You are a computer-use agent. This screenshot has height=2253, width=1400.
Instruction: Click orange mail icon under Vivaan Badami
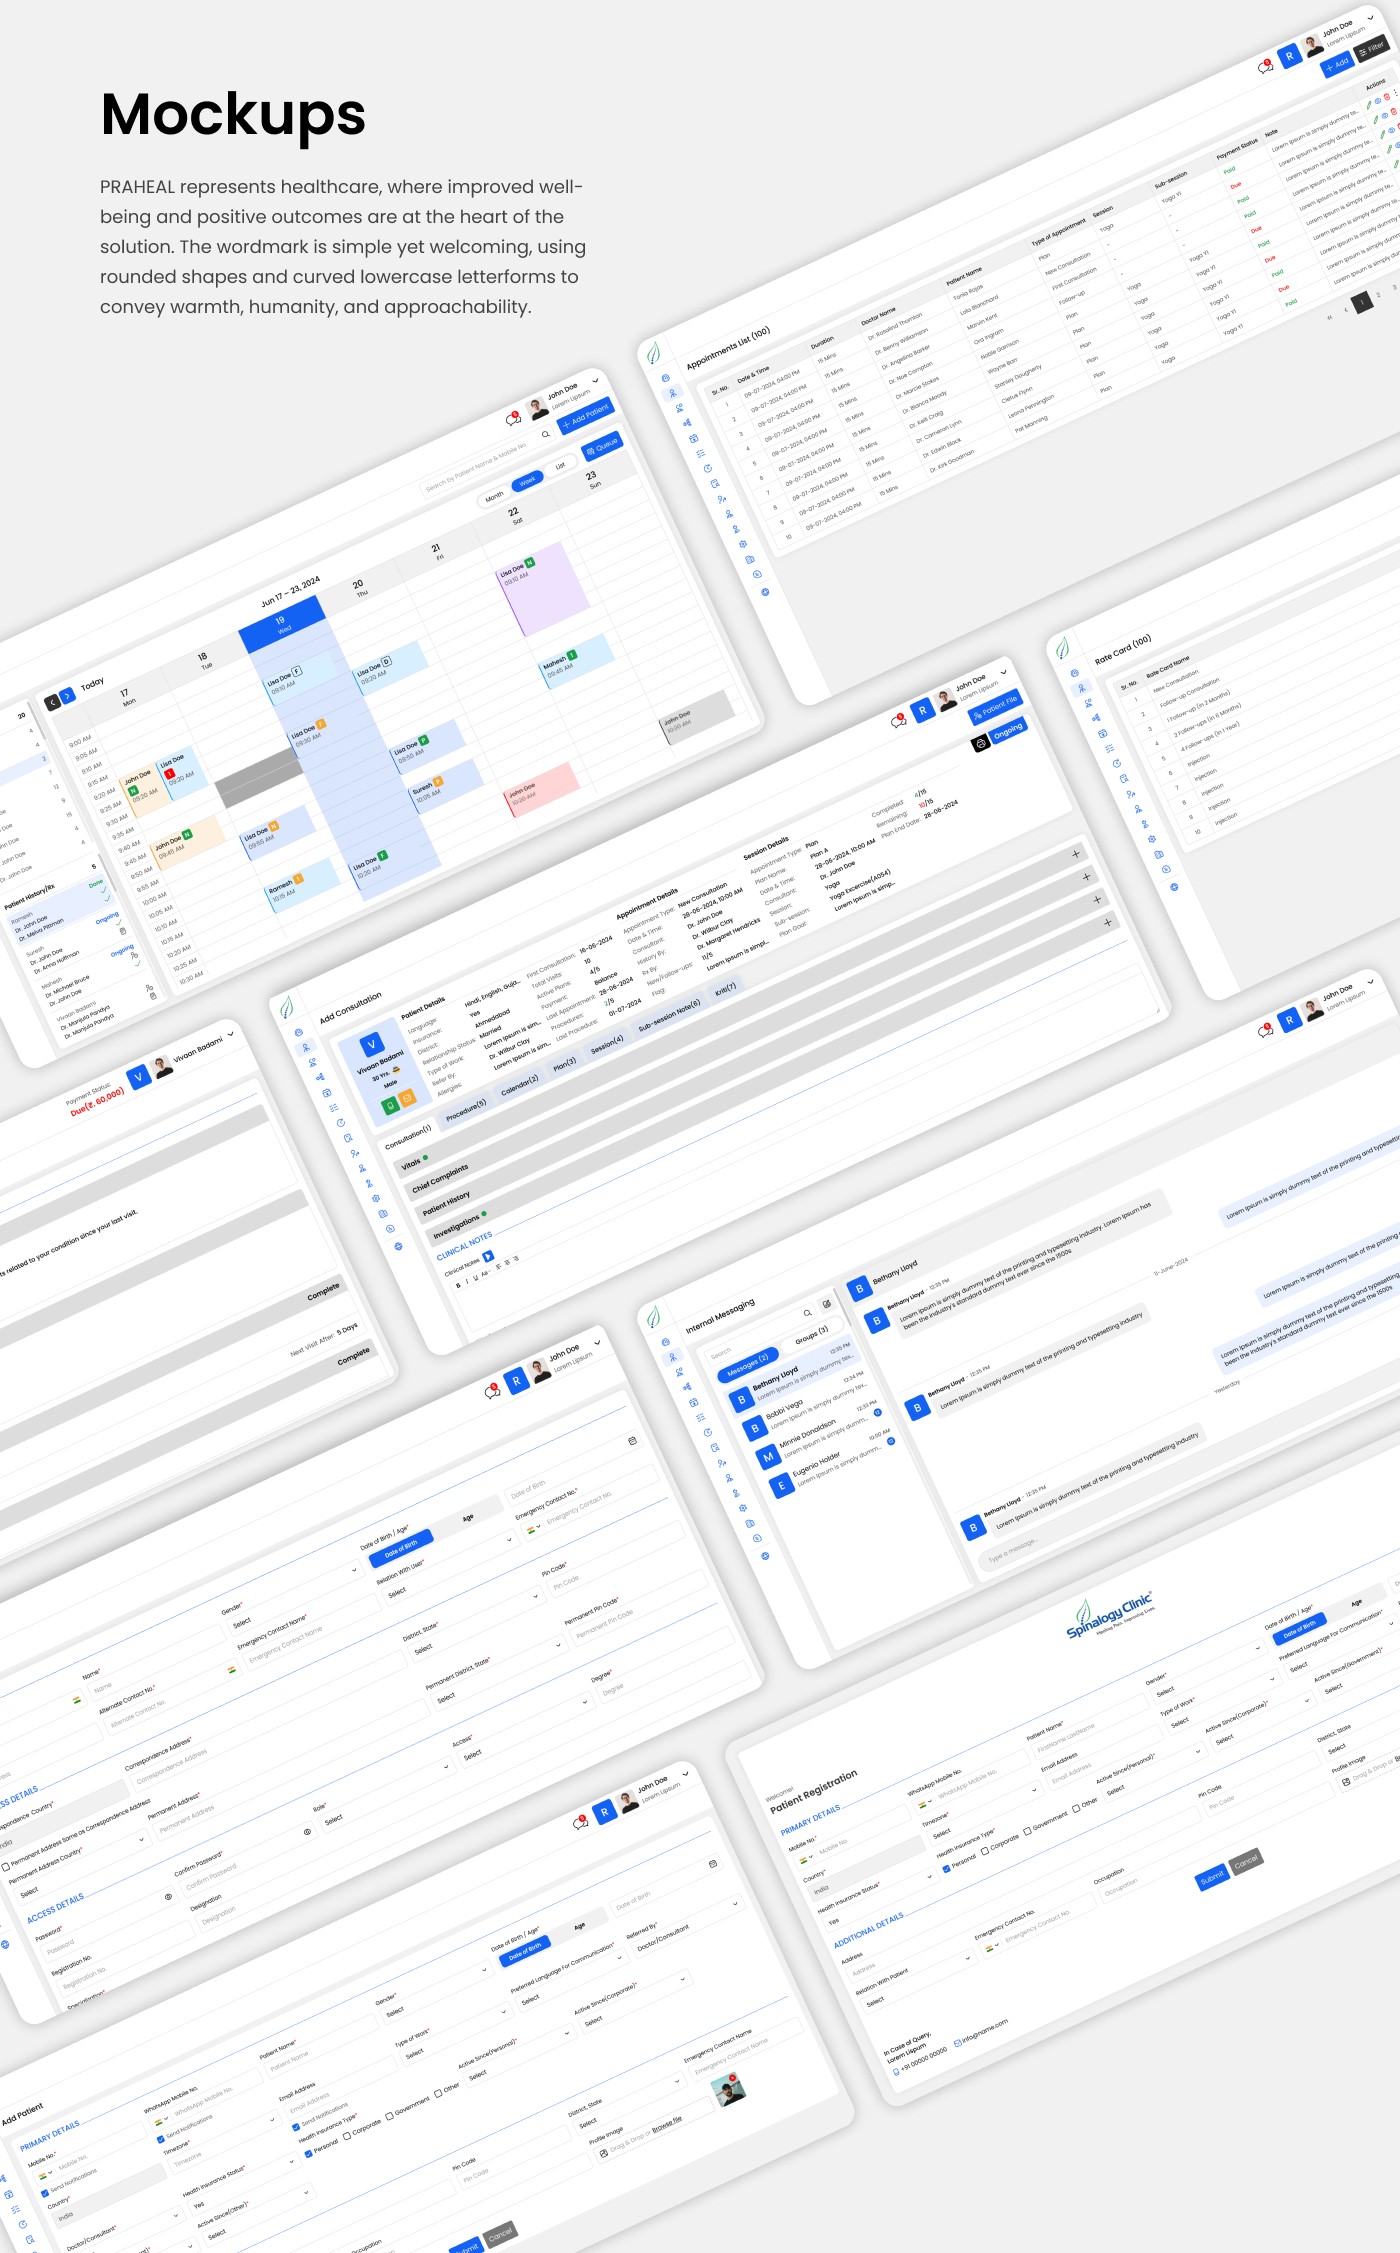pyautogui.click(x=407, y=1098)
